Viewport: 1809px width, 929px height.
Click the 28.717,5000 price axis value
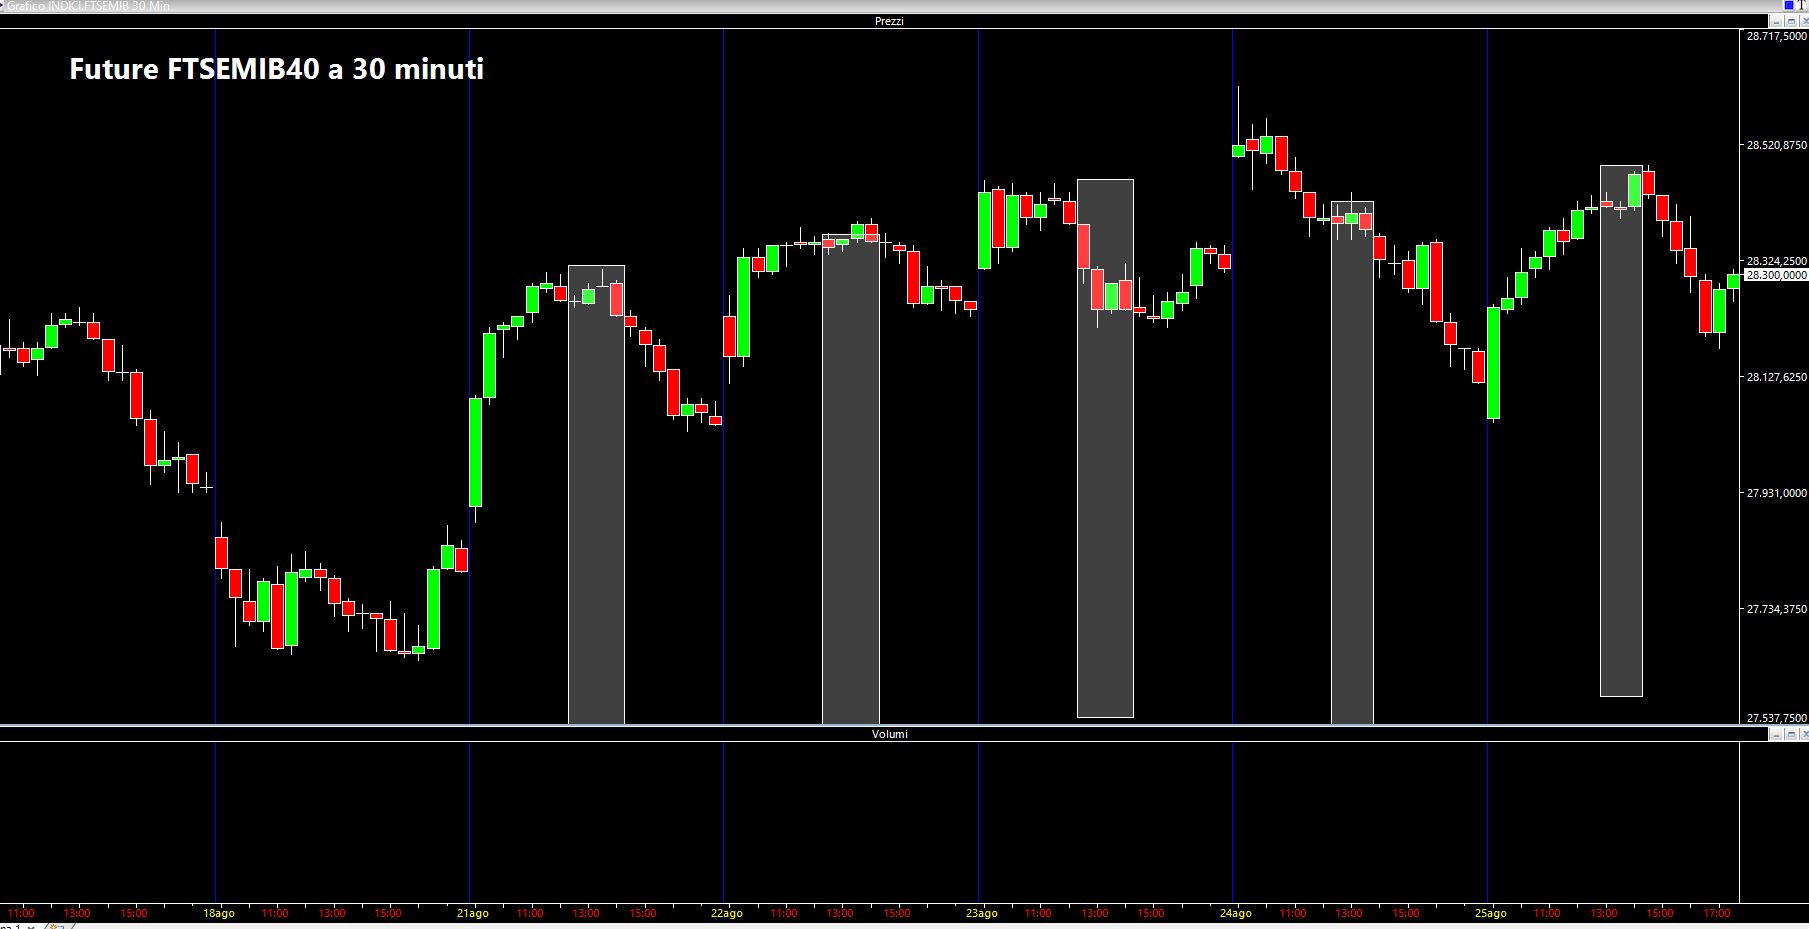click(x=1776, y=36)
